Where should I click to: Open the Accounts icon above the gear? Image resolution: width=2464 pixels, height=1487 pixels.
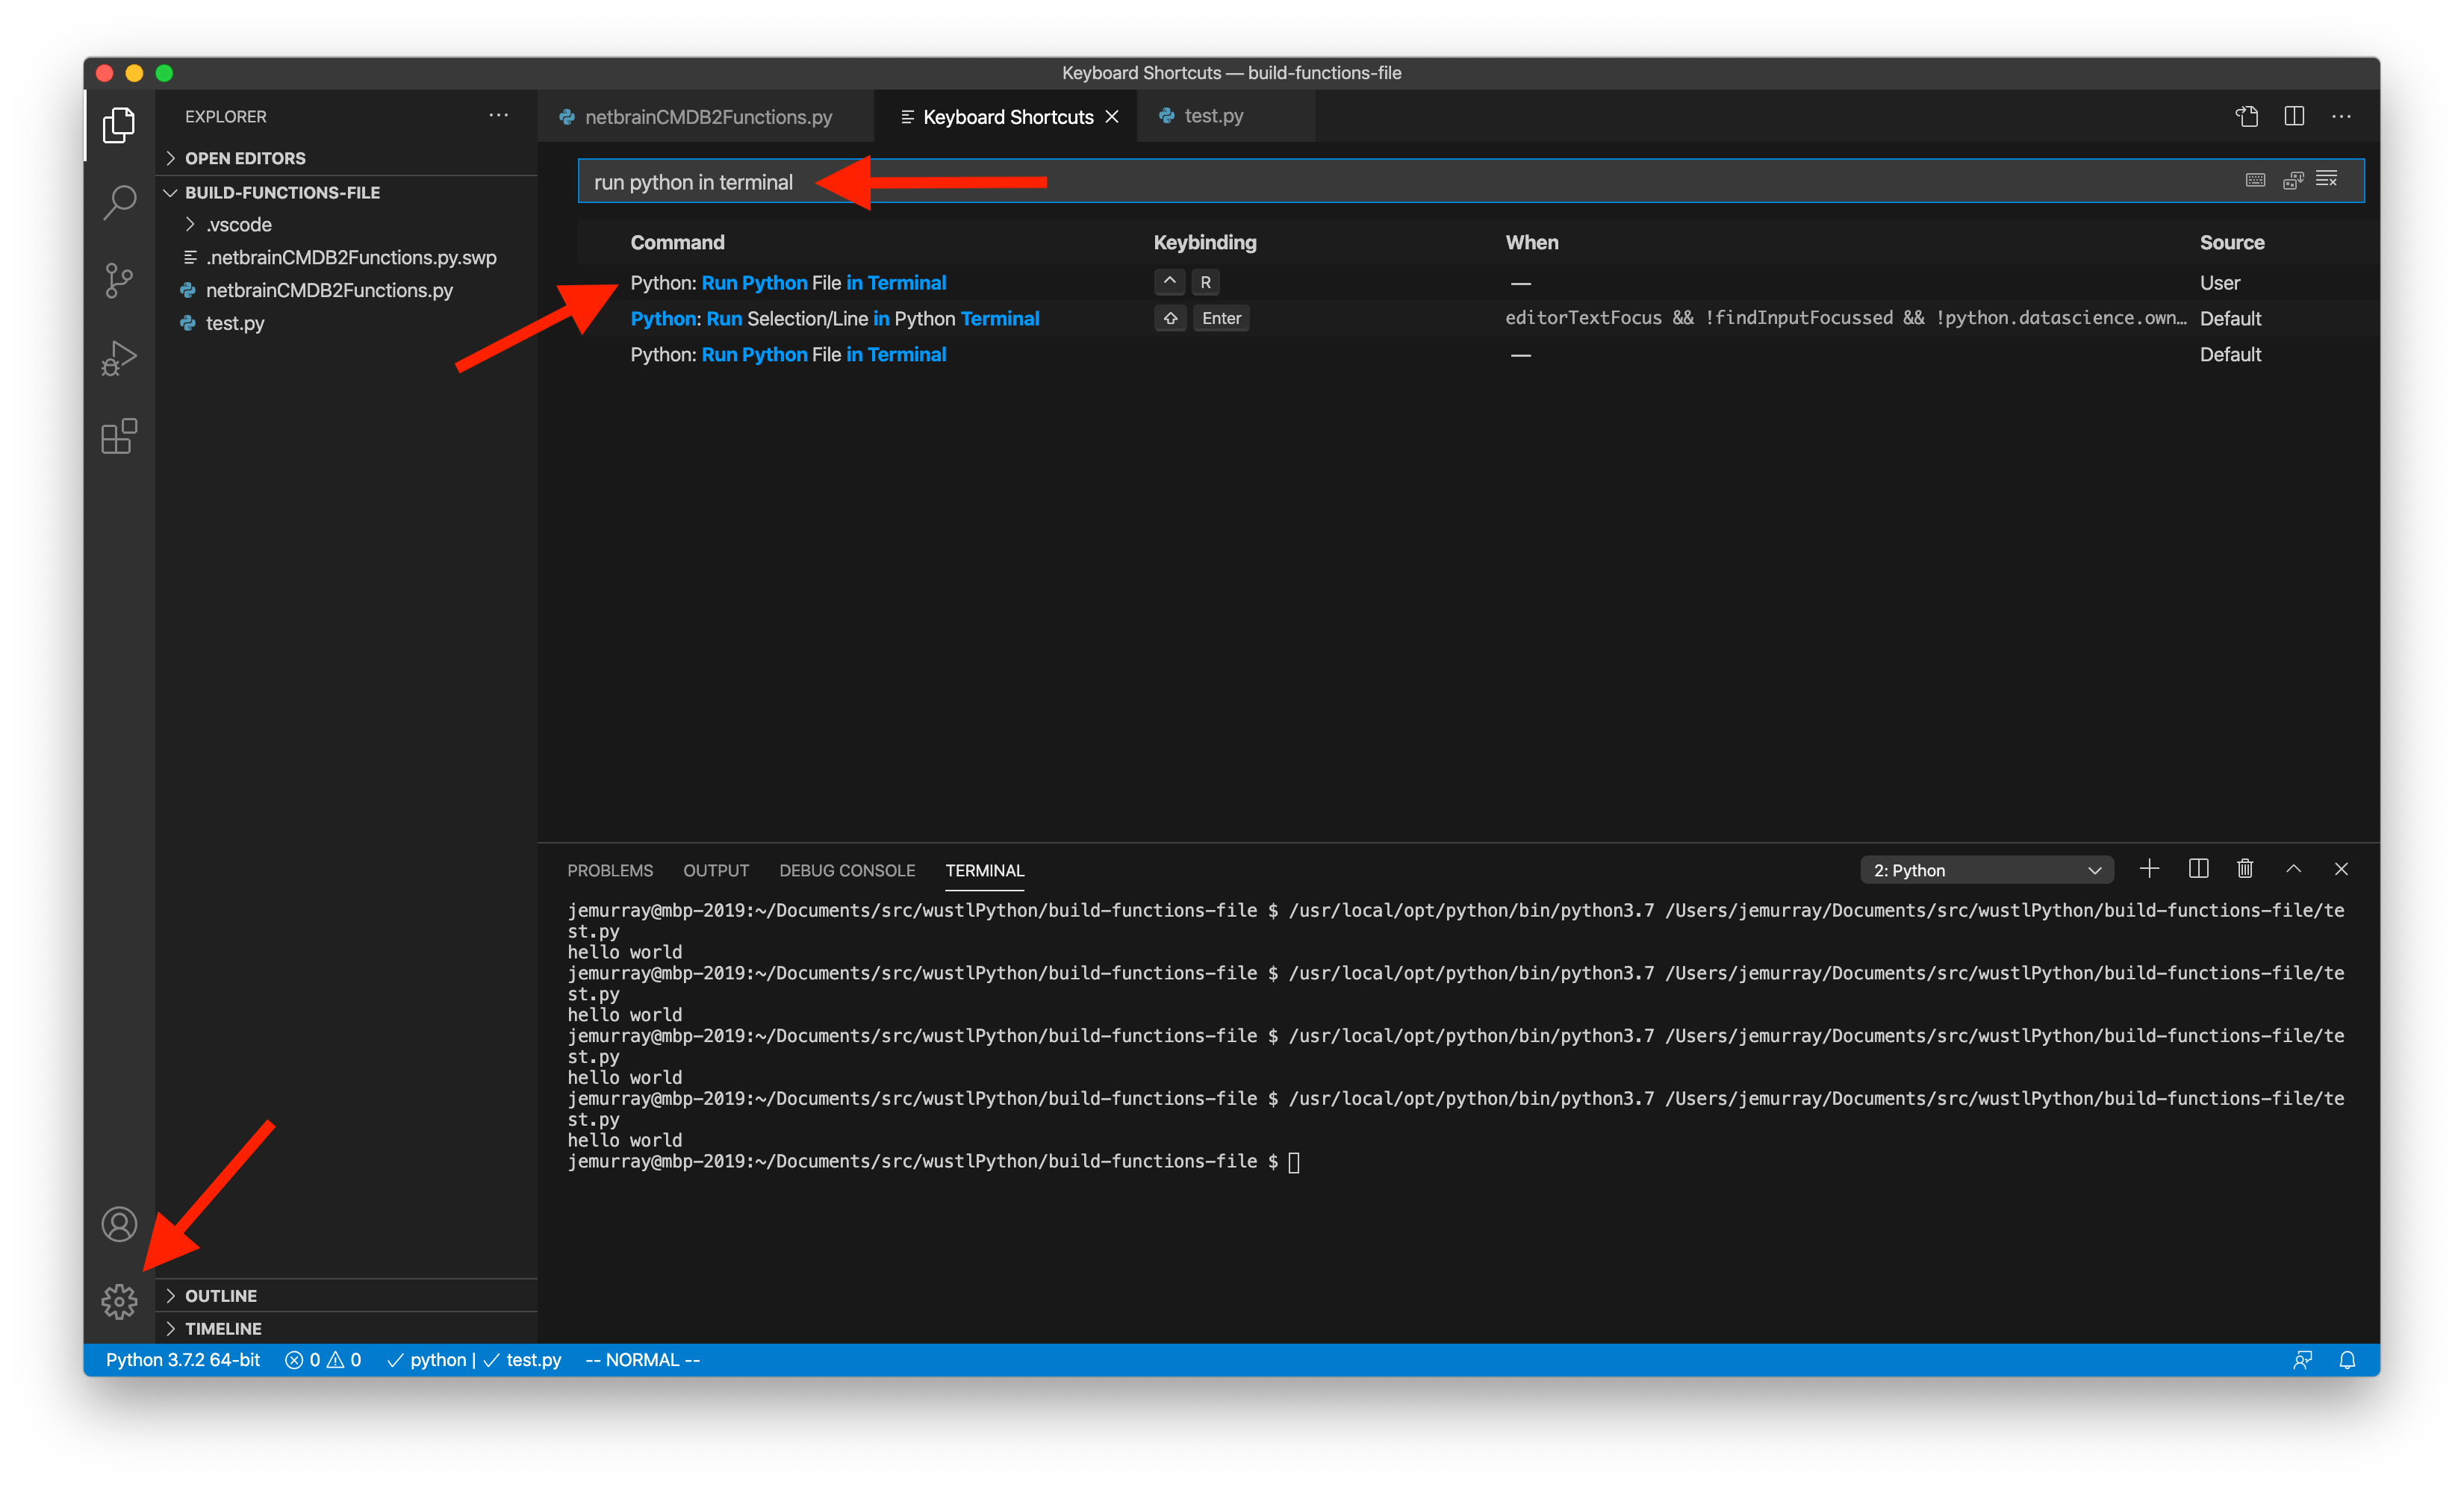119,1224
